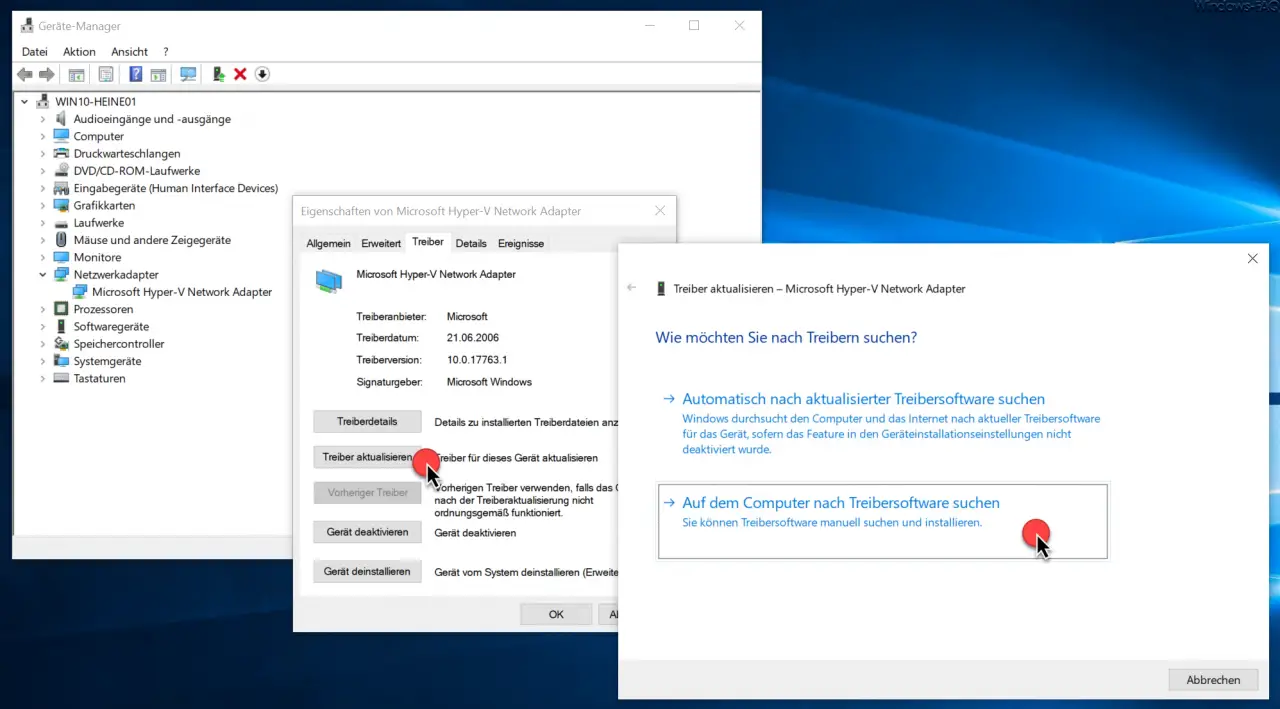Click the Druckwarteschlangen printer icon
The image size is (1280, 709).
(61, 153)
